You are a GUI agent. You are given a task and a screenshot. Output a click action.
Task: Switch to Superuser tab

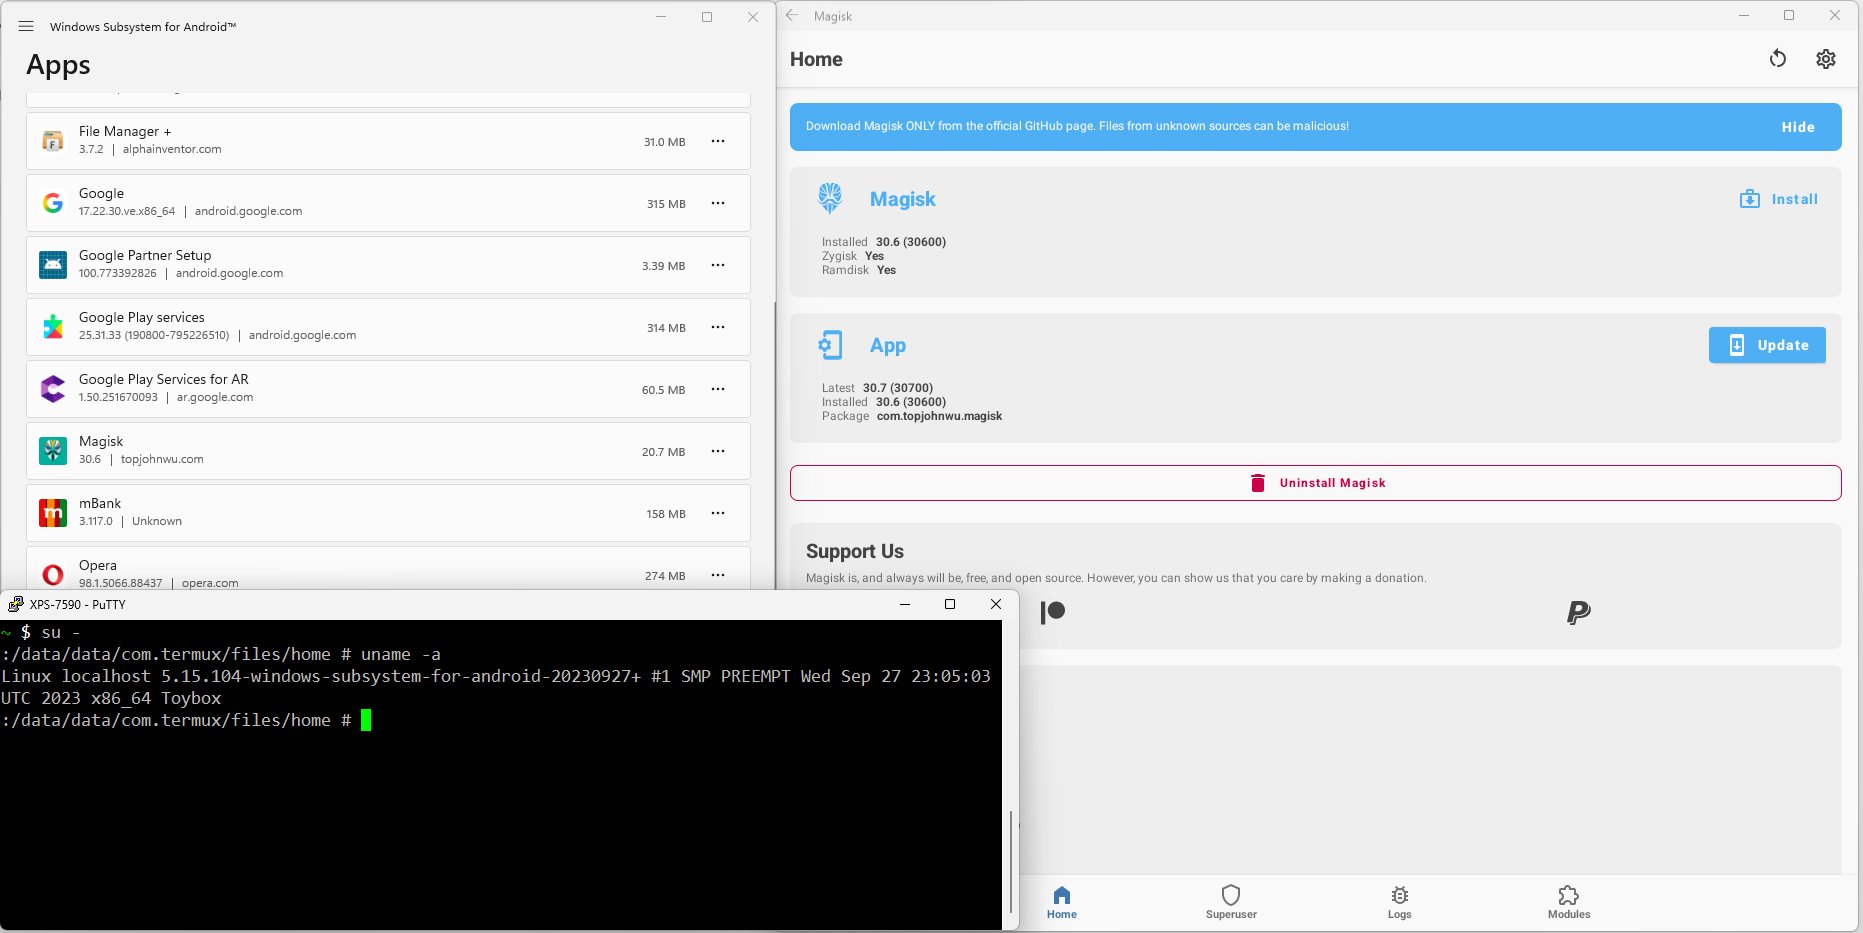1231,902
